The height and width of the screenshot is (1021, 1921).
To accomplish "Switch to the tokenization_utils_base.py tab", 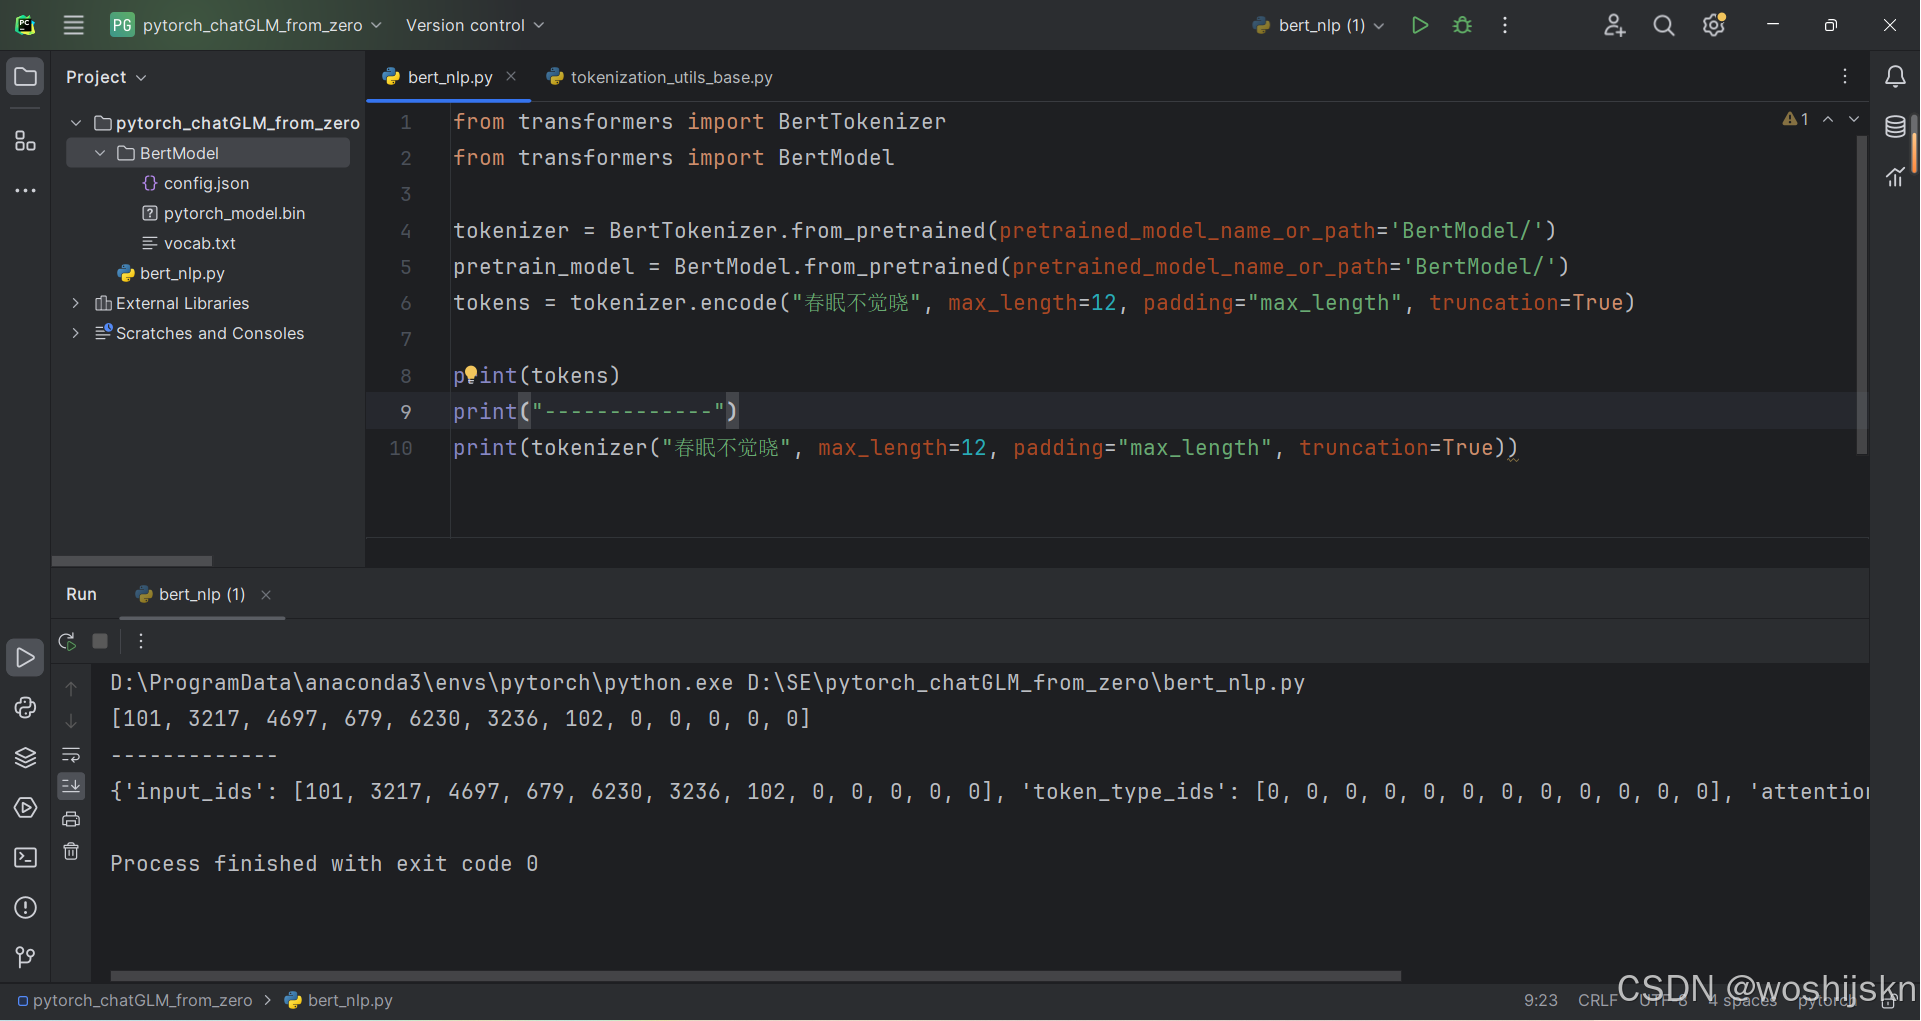I will tap(668, 76).
